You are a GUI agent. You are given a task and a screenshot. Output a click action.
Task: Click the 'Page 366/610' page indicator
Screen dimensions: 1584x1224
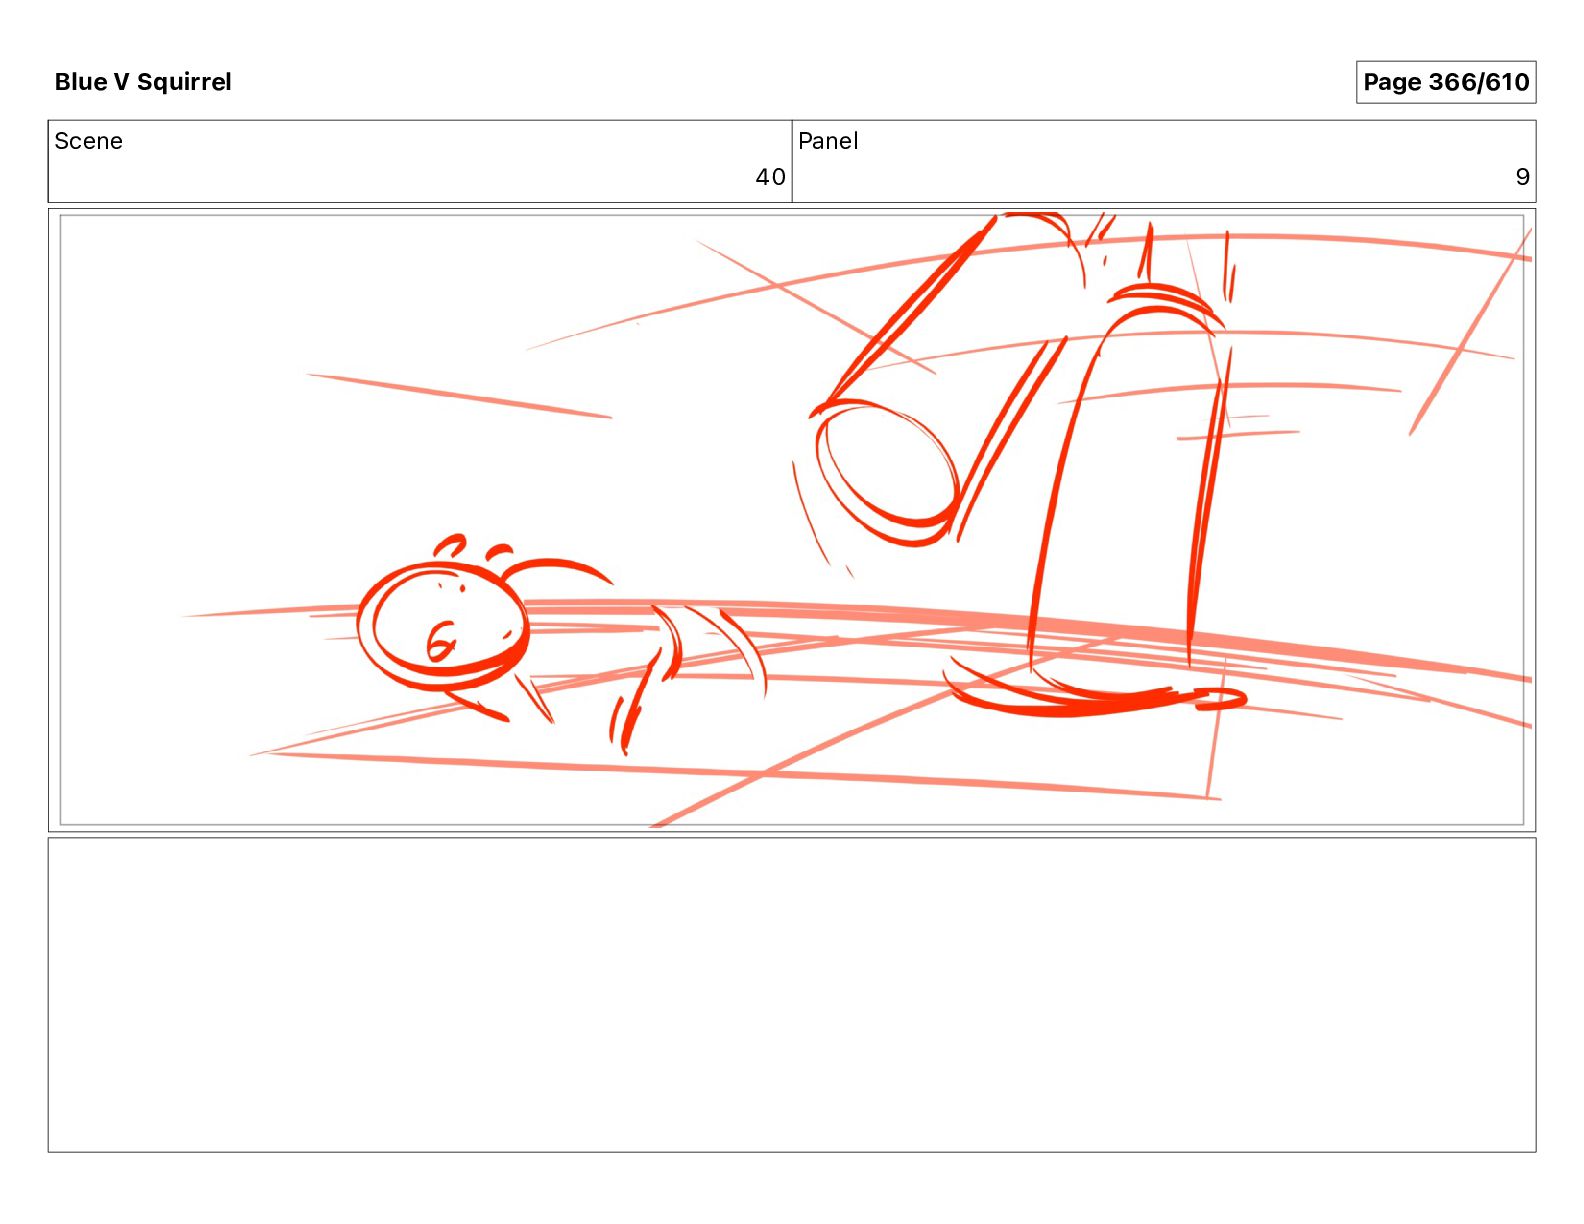1445,82
